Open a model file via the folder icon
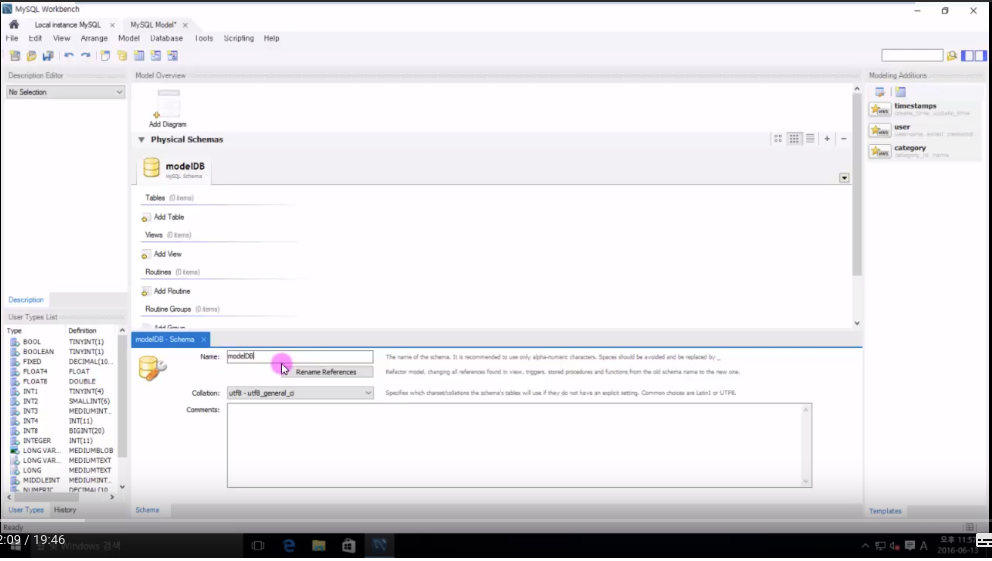Viewport: 992px width, 561px height. click(31, 56)
